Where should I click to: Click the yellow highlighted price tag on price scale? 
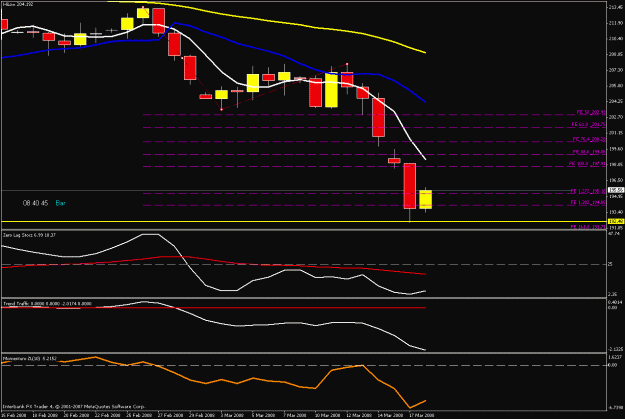(x=616, y=221)
